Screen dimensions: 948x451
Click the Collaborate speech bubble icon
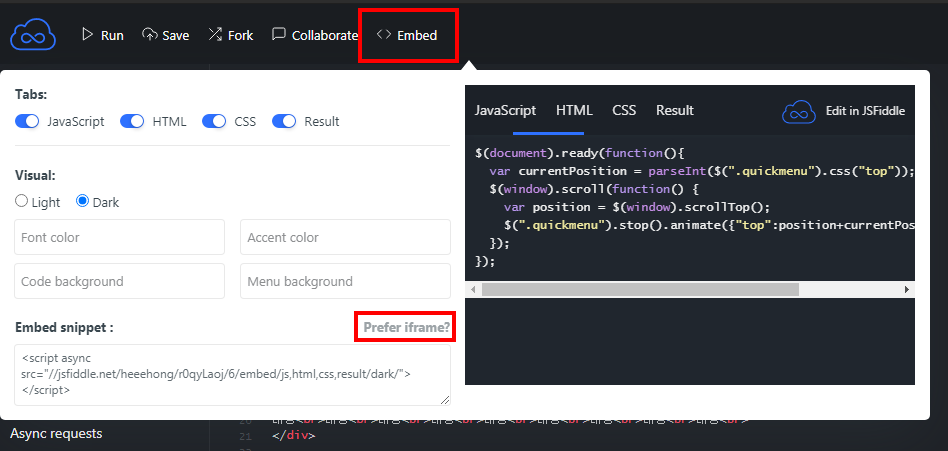click(279, 34)
